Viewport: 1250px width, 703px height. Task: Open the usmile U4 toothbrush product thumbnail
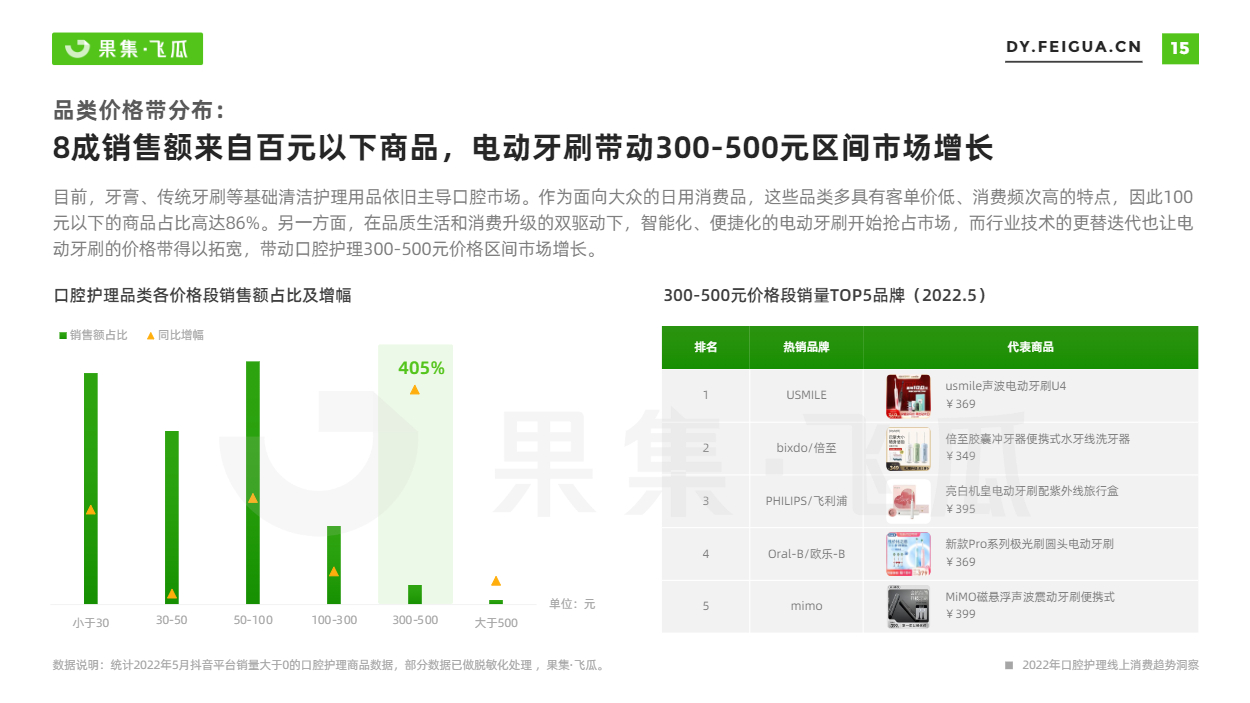tap(908, 396)
